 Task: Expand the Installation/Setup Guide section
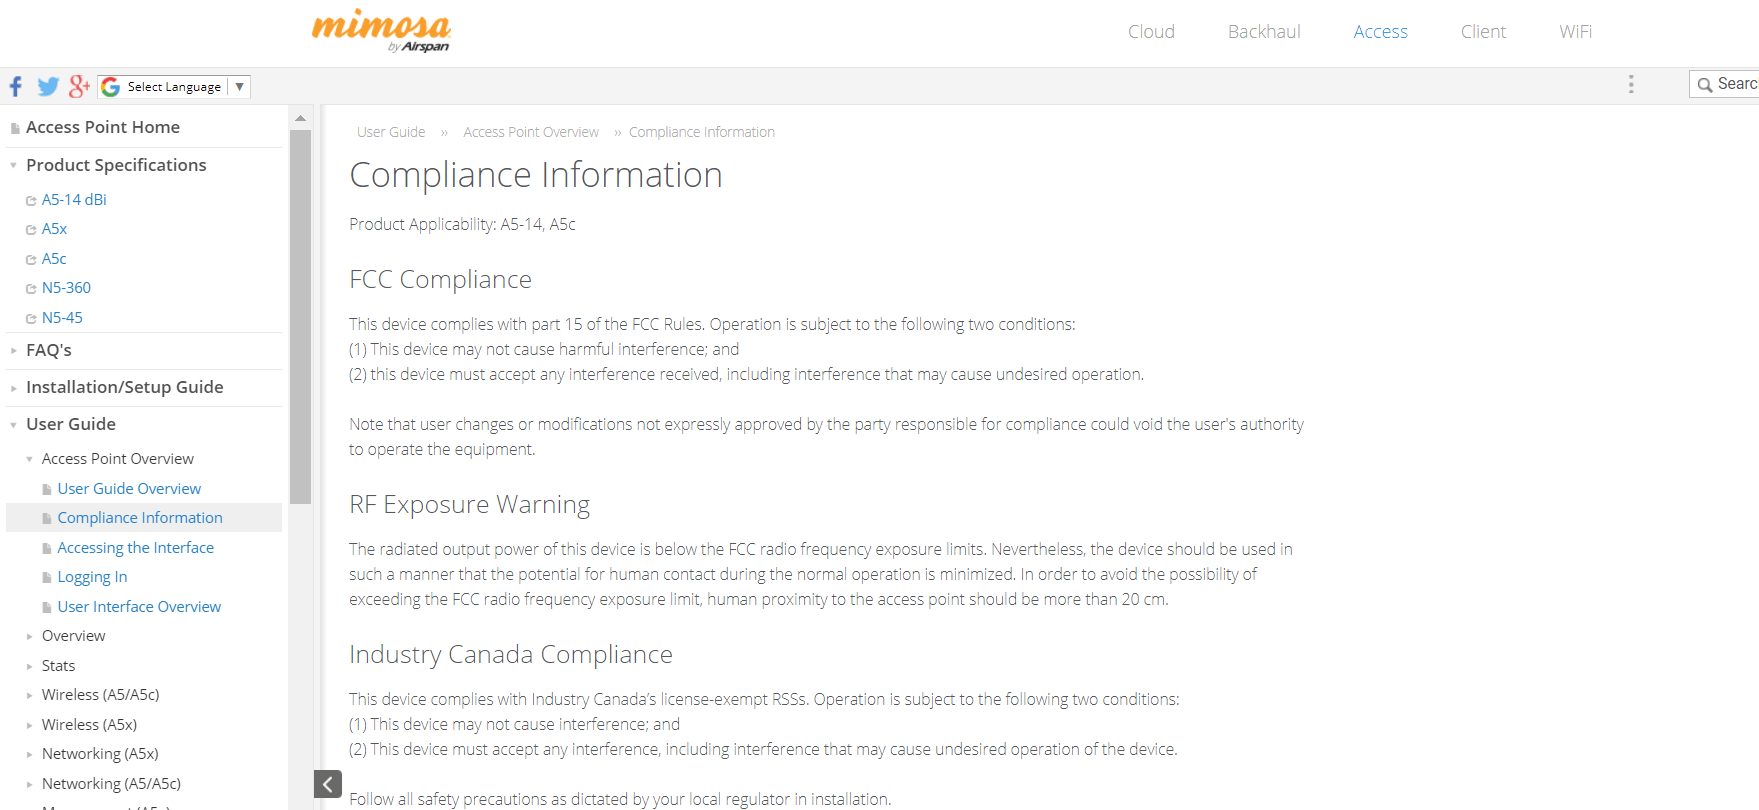tap(14, 388)
